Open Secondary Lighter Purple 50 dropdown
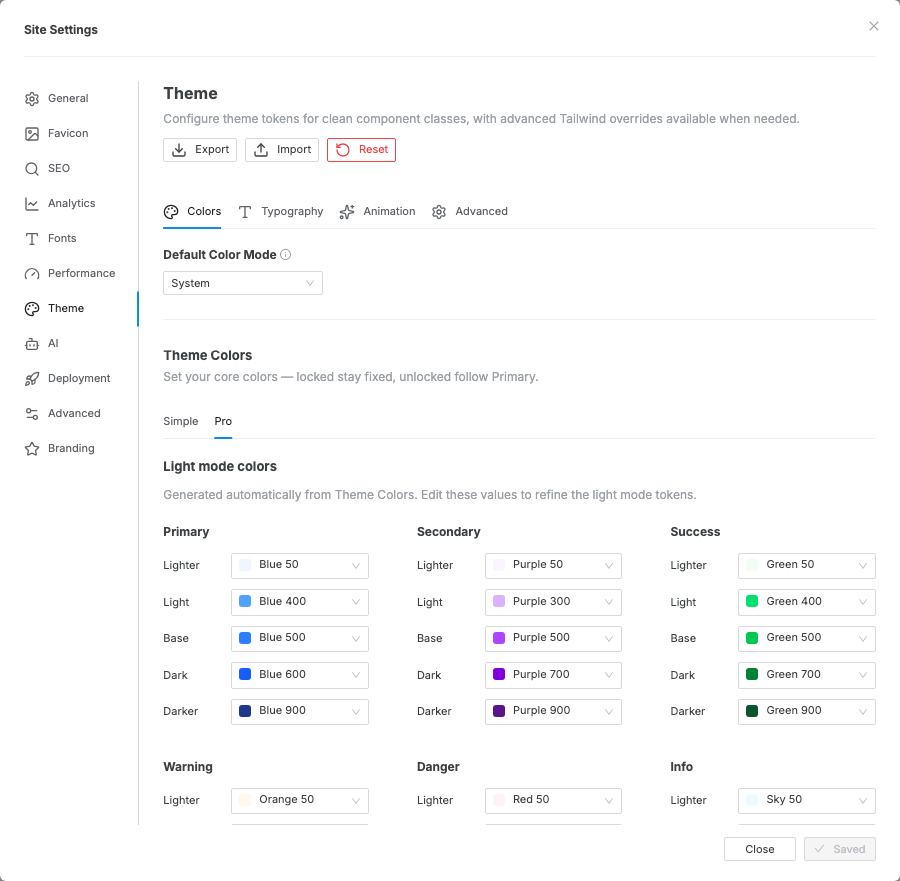 [553, 565]
